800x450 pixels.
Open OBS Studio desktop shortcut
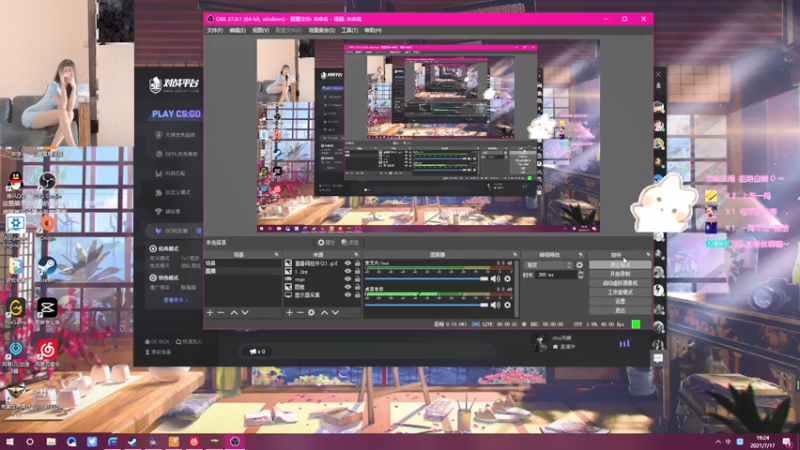(x=47, y=184)
